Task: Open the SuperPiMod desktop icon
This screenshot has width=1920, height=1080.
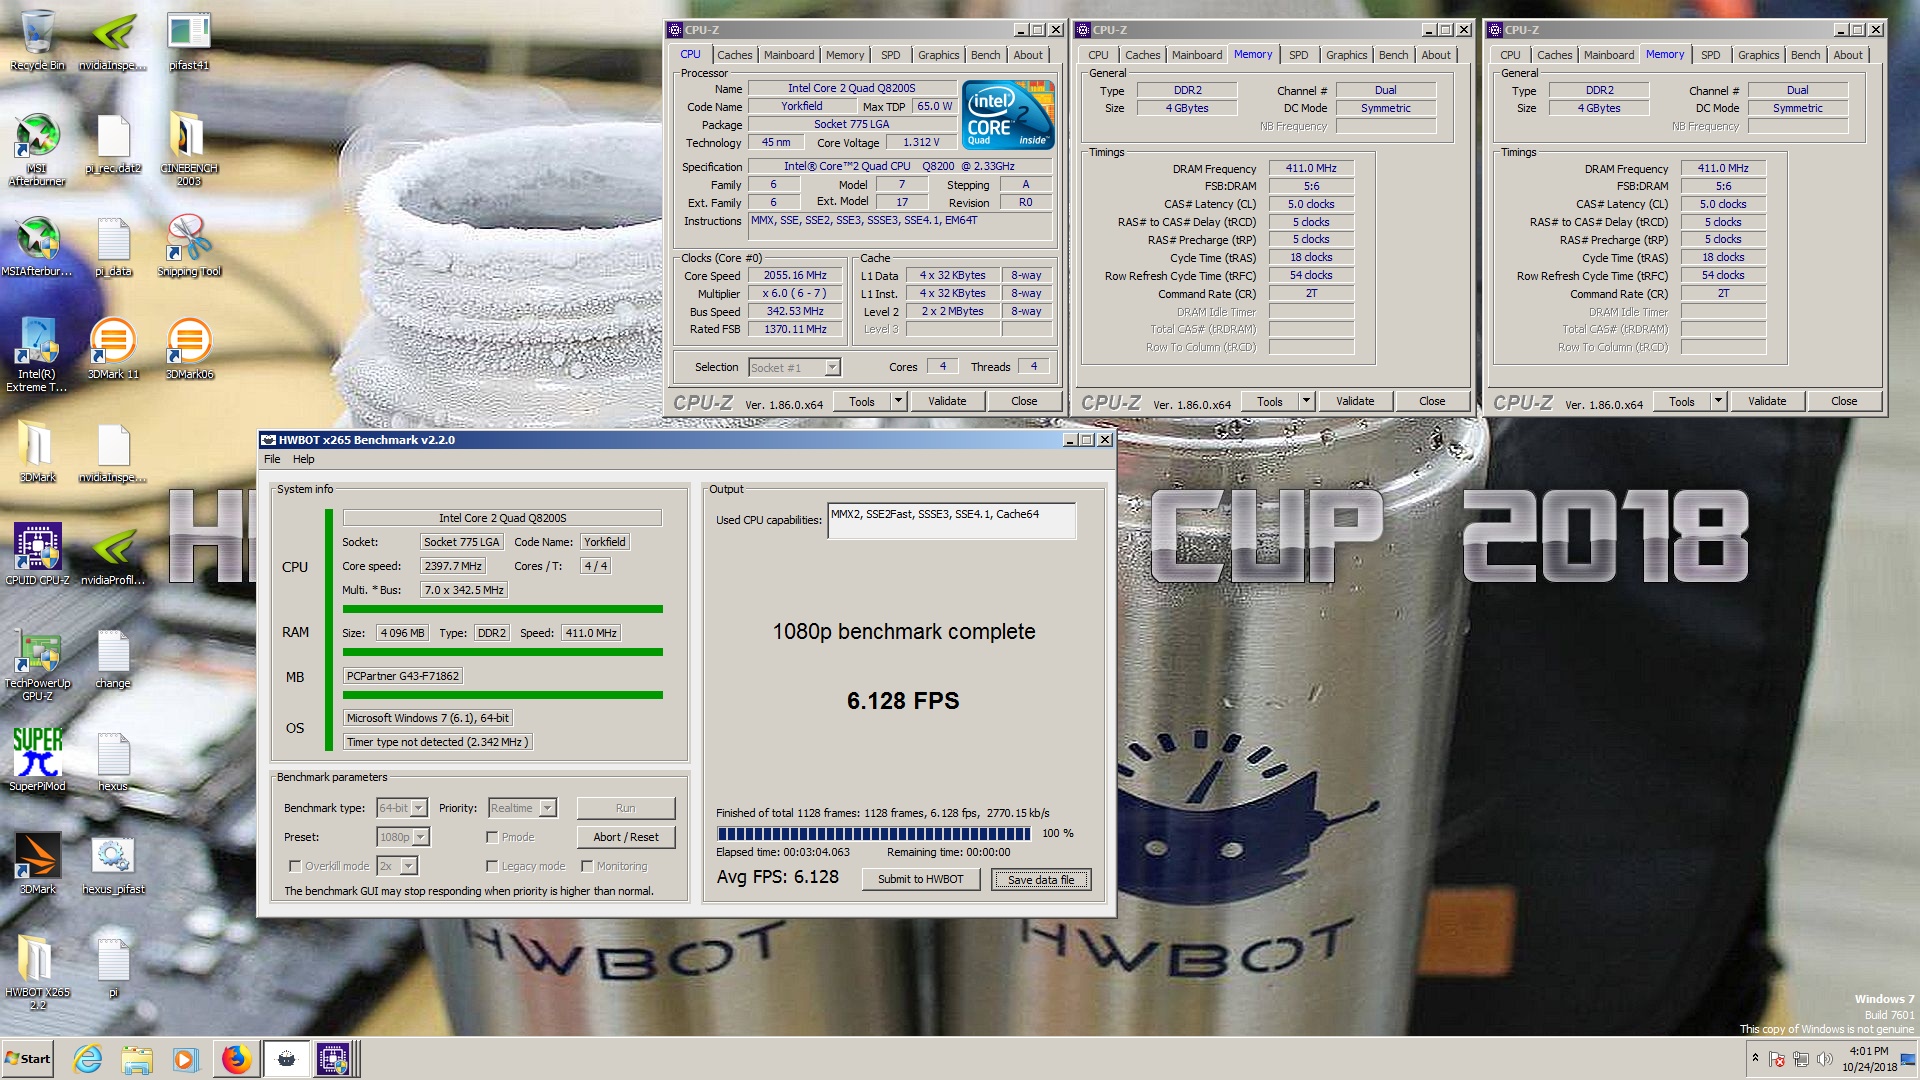Action: 37,760
